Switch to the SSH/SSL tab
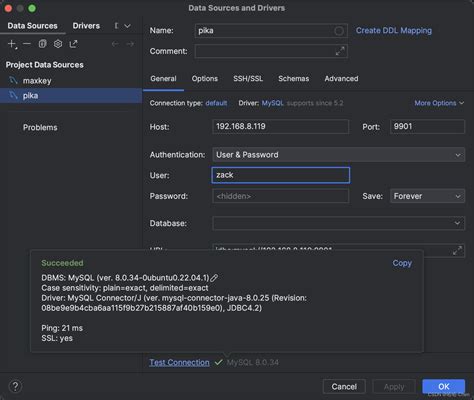This screenshot has height=400, width=474. [248, 79]
